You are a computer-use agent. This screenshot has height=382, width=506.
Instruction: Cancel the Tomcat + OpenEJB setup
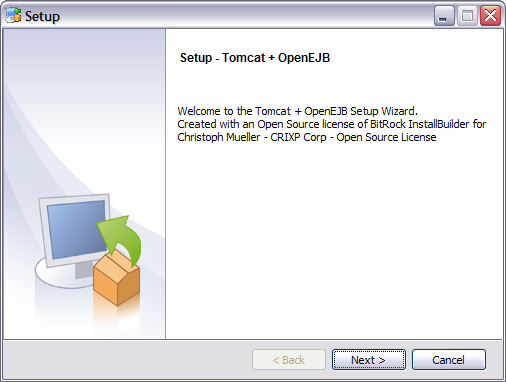click(449, 360)
